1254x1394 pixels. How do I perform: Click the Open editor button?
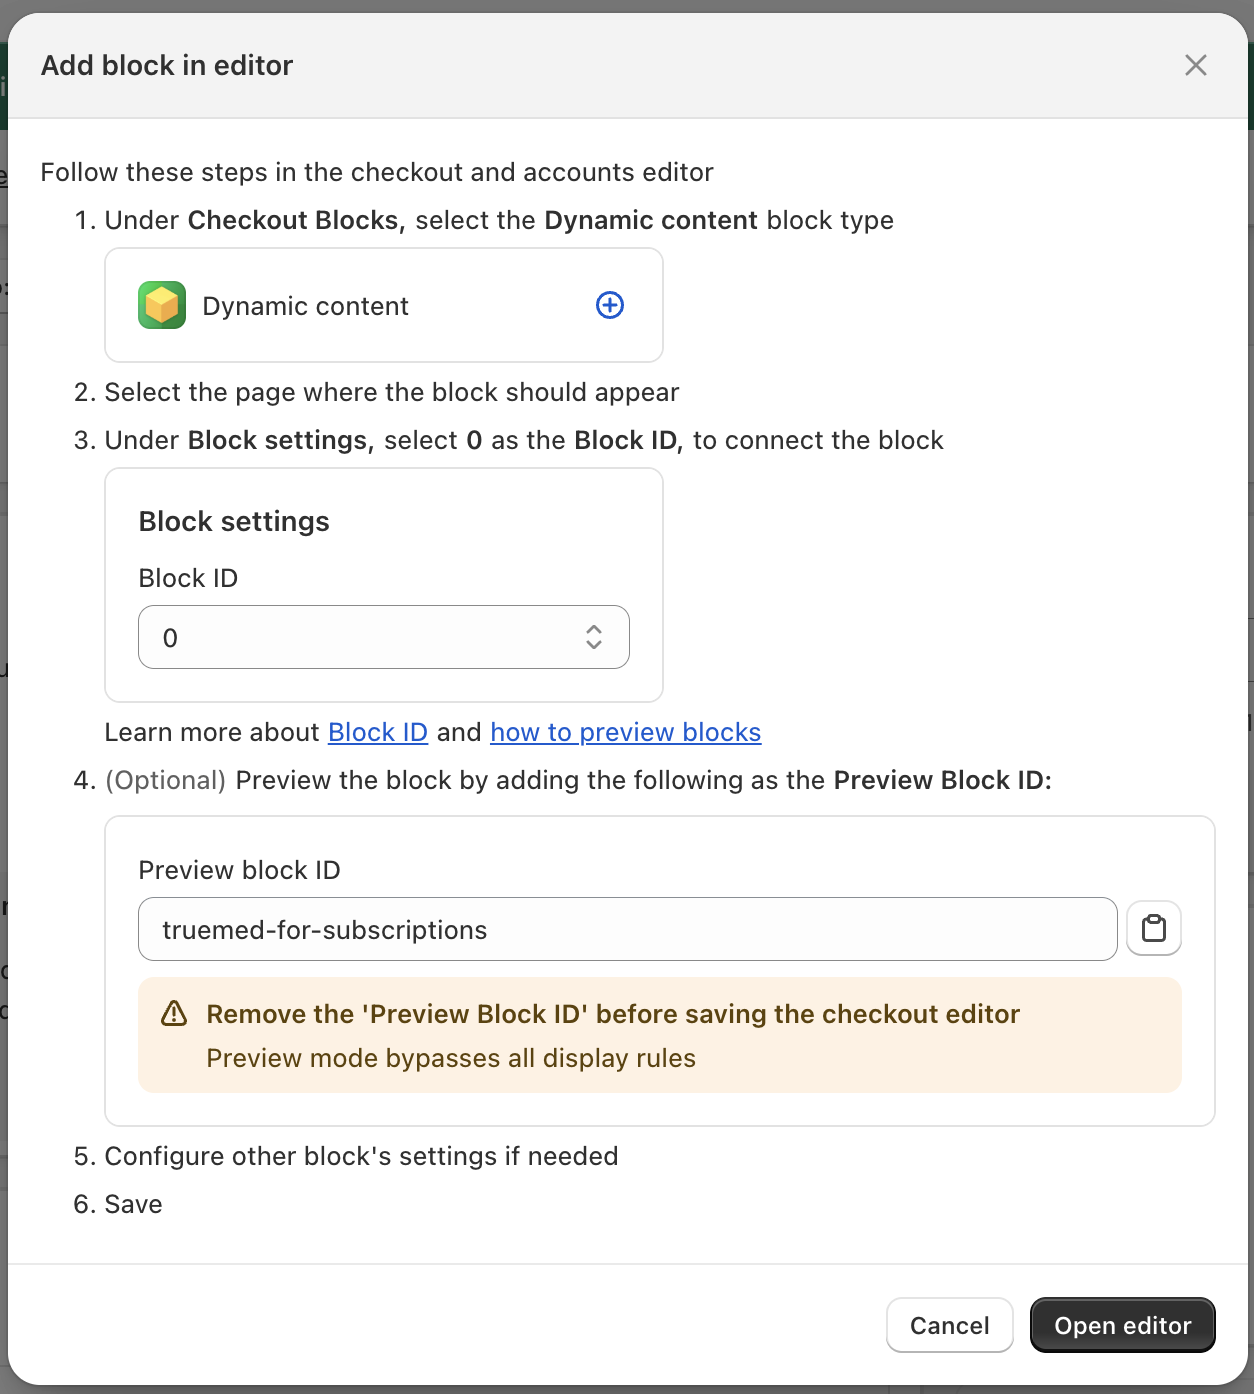pos(1122,1324)
